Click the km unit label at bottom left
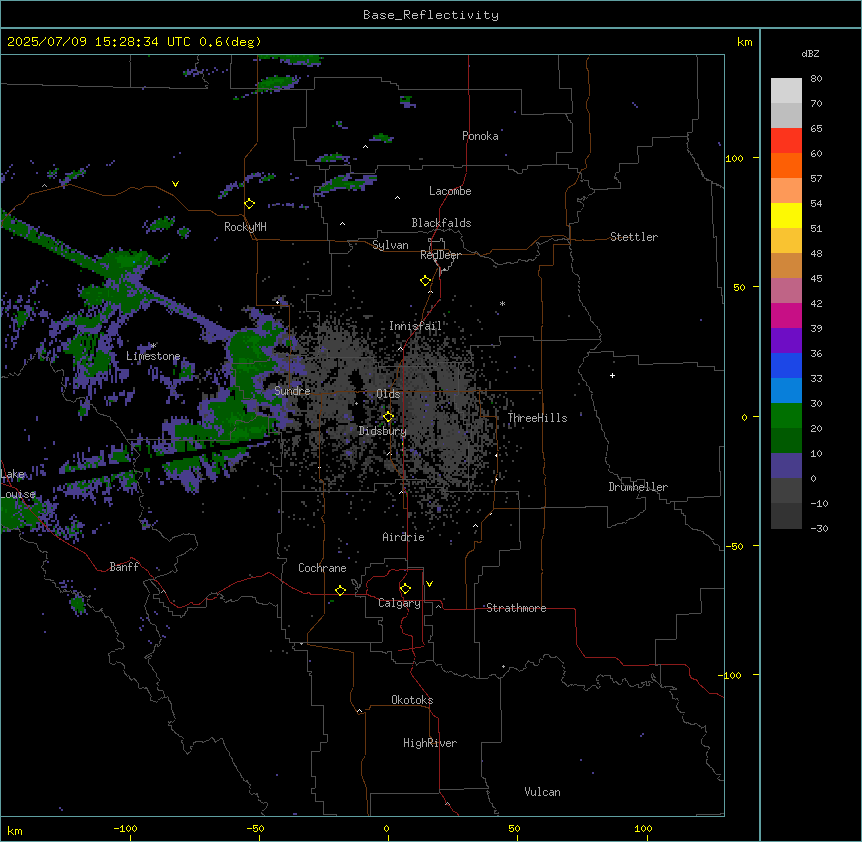Viewport: 862px width, 842px height. 15,831
